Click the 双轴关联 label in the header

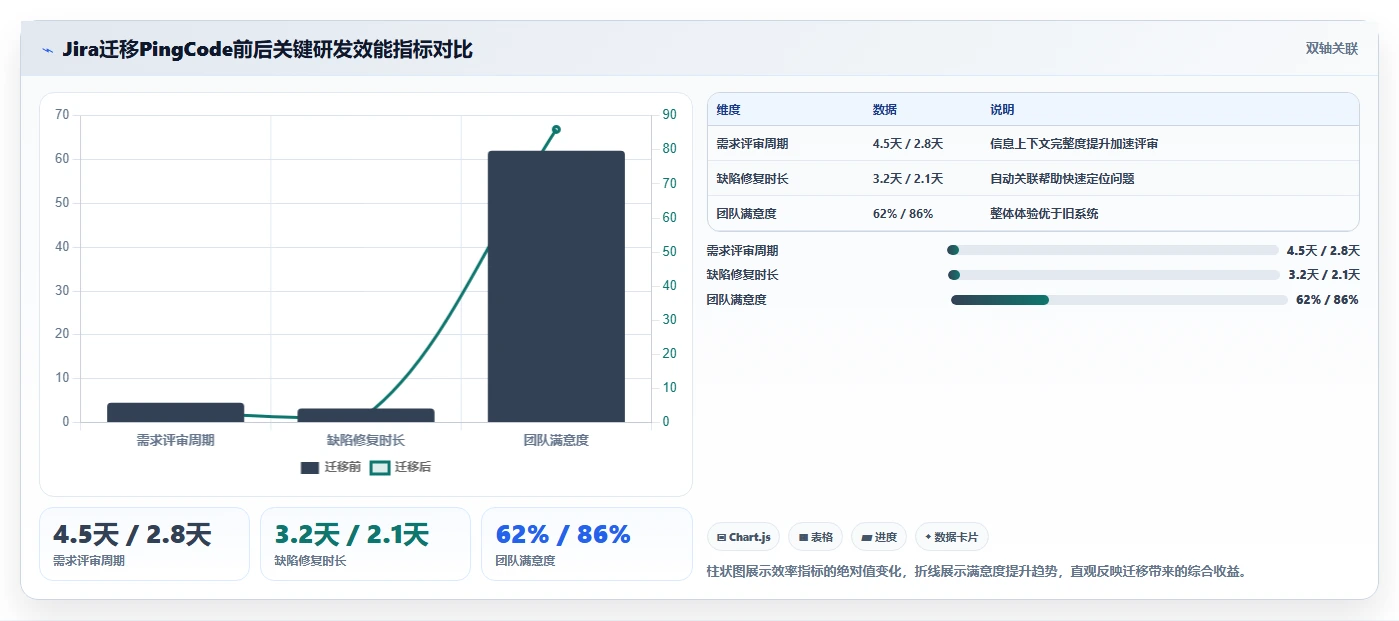[1331, 48]
